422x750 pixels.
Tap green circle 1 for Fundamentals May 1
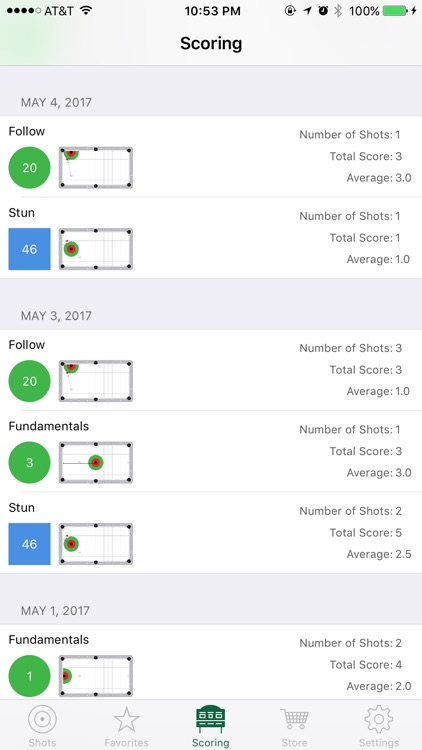pyautogui.click(x=29, y=676)
